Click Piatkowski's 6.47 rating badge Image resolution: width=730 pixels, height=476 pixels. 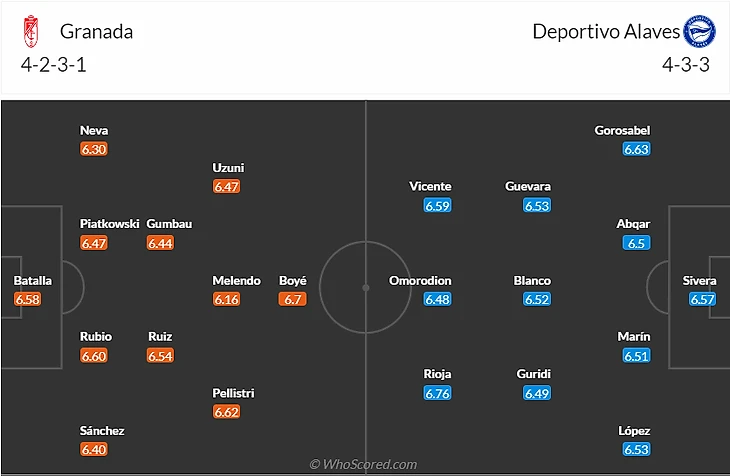pyautogui.click(x=94, y=243)
